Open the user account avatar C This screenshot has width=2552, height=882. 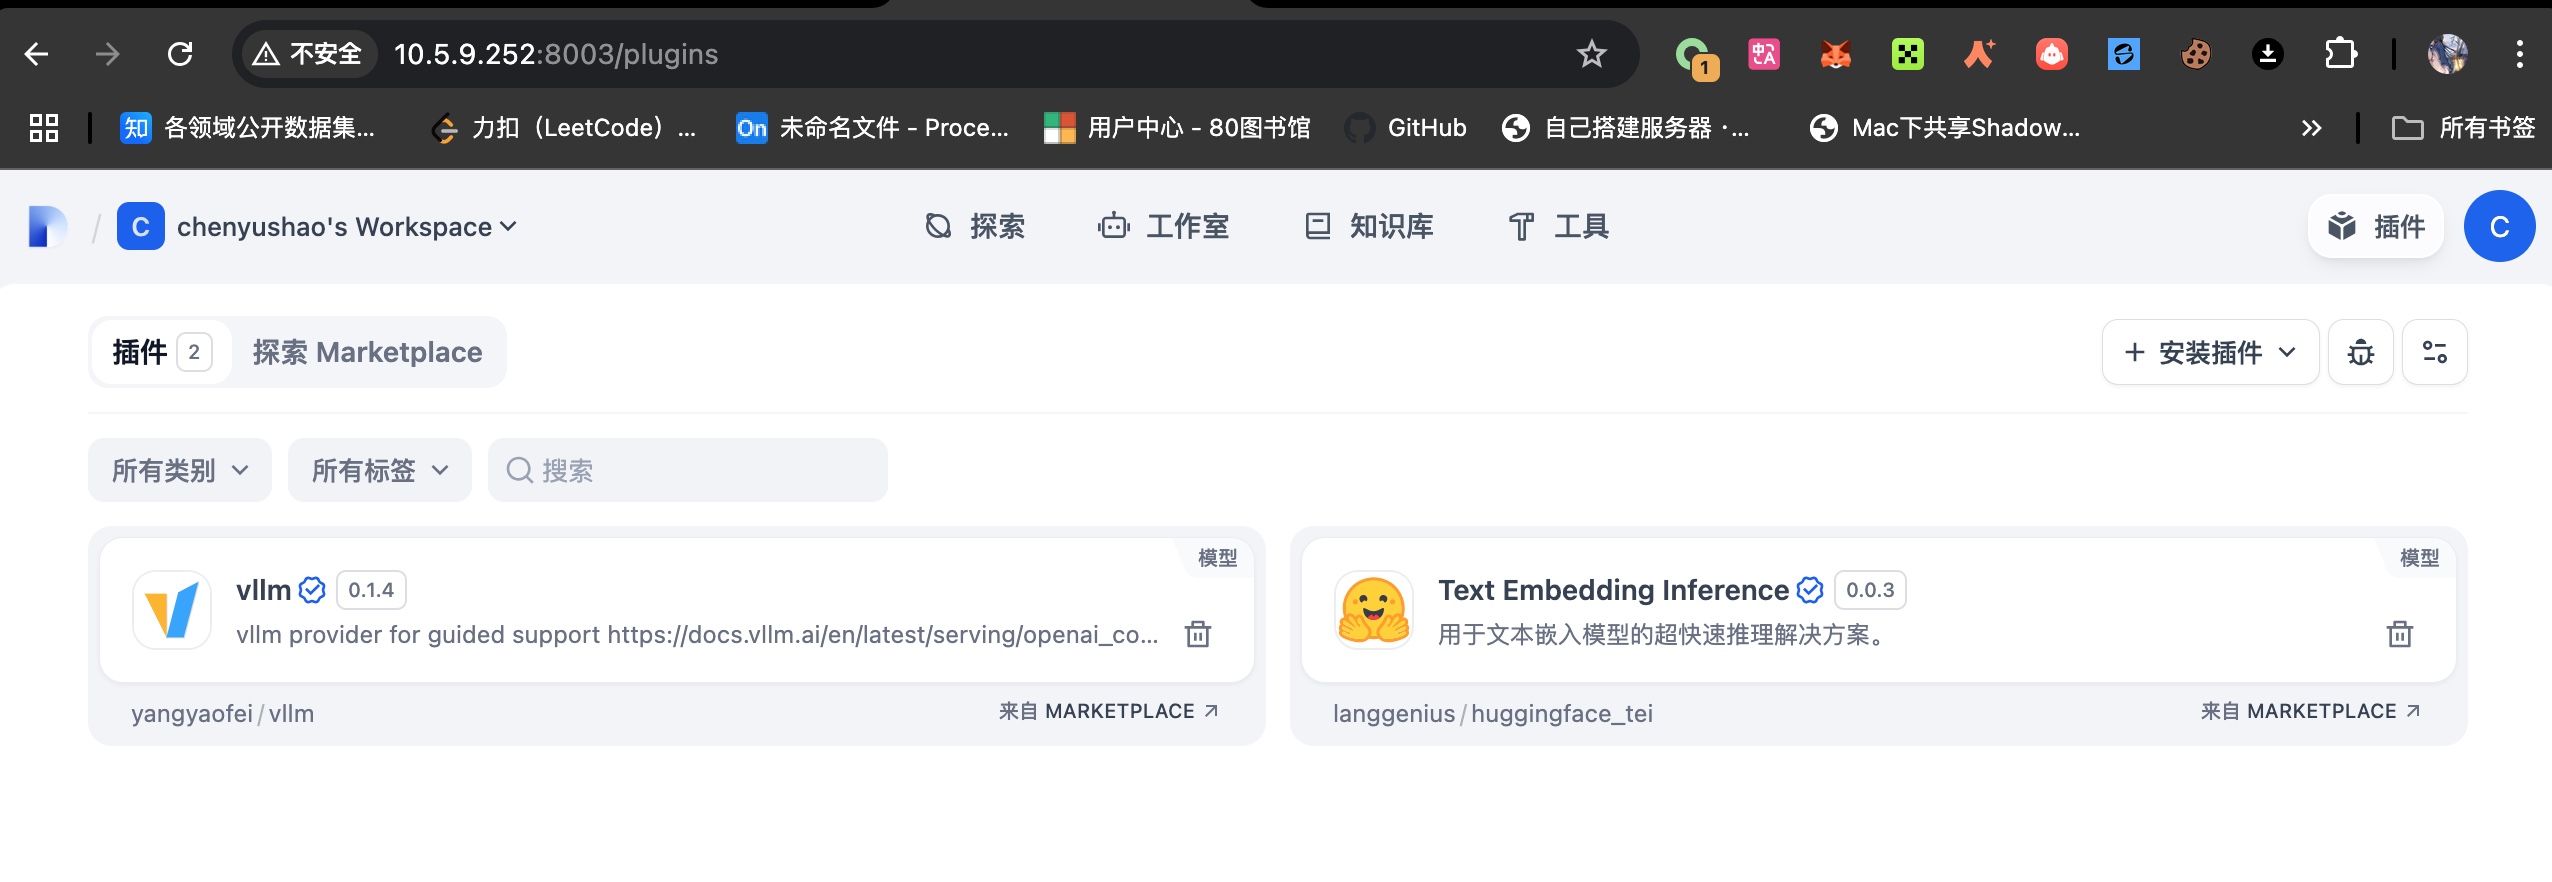pyautogui.click(x=2499, y=227)
